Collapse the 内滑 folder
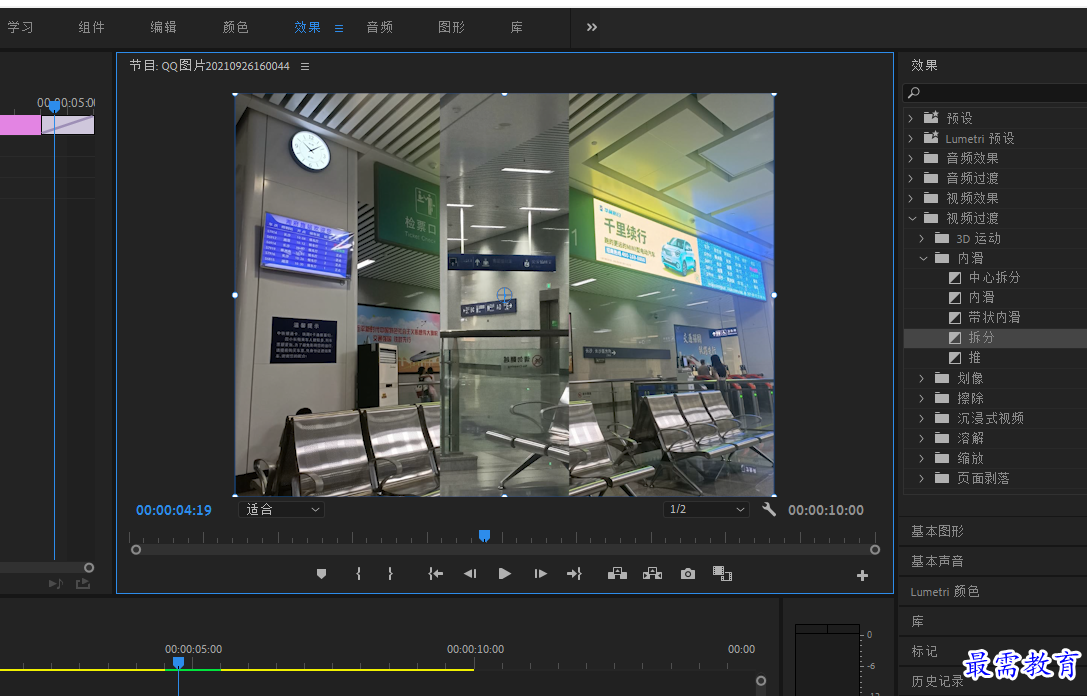The image size is (1087, 696). (x=923, y=259)
